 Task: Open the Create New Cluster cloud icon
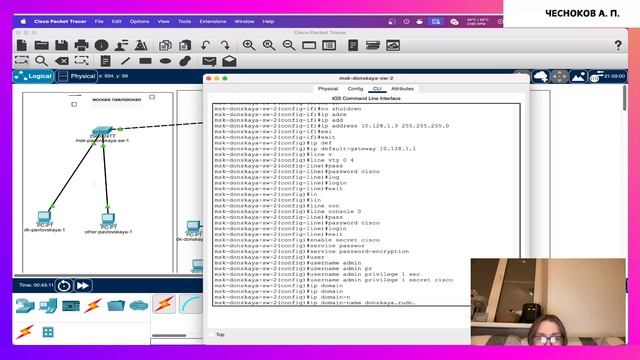click(x=540, y=76)
